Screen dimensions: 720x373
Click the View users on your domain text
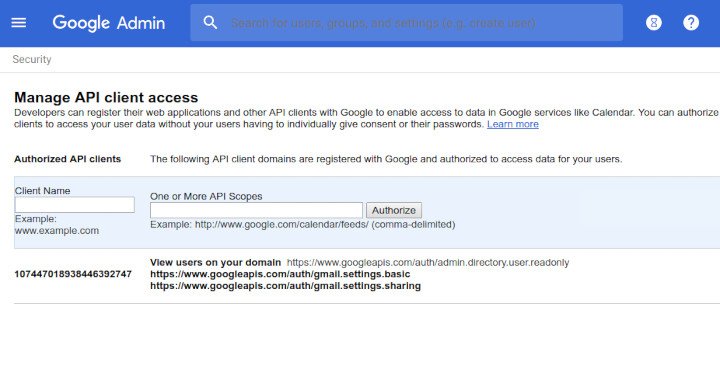pyautogui.click(x=215, y=263)
